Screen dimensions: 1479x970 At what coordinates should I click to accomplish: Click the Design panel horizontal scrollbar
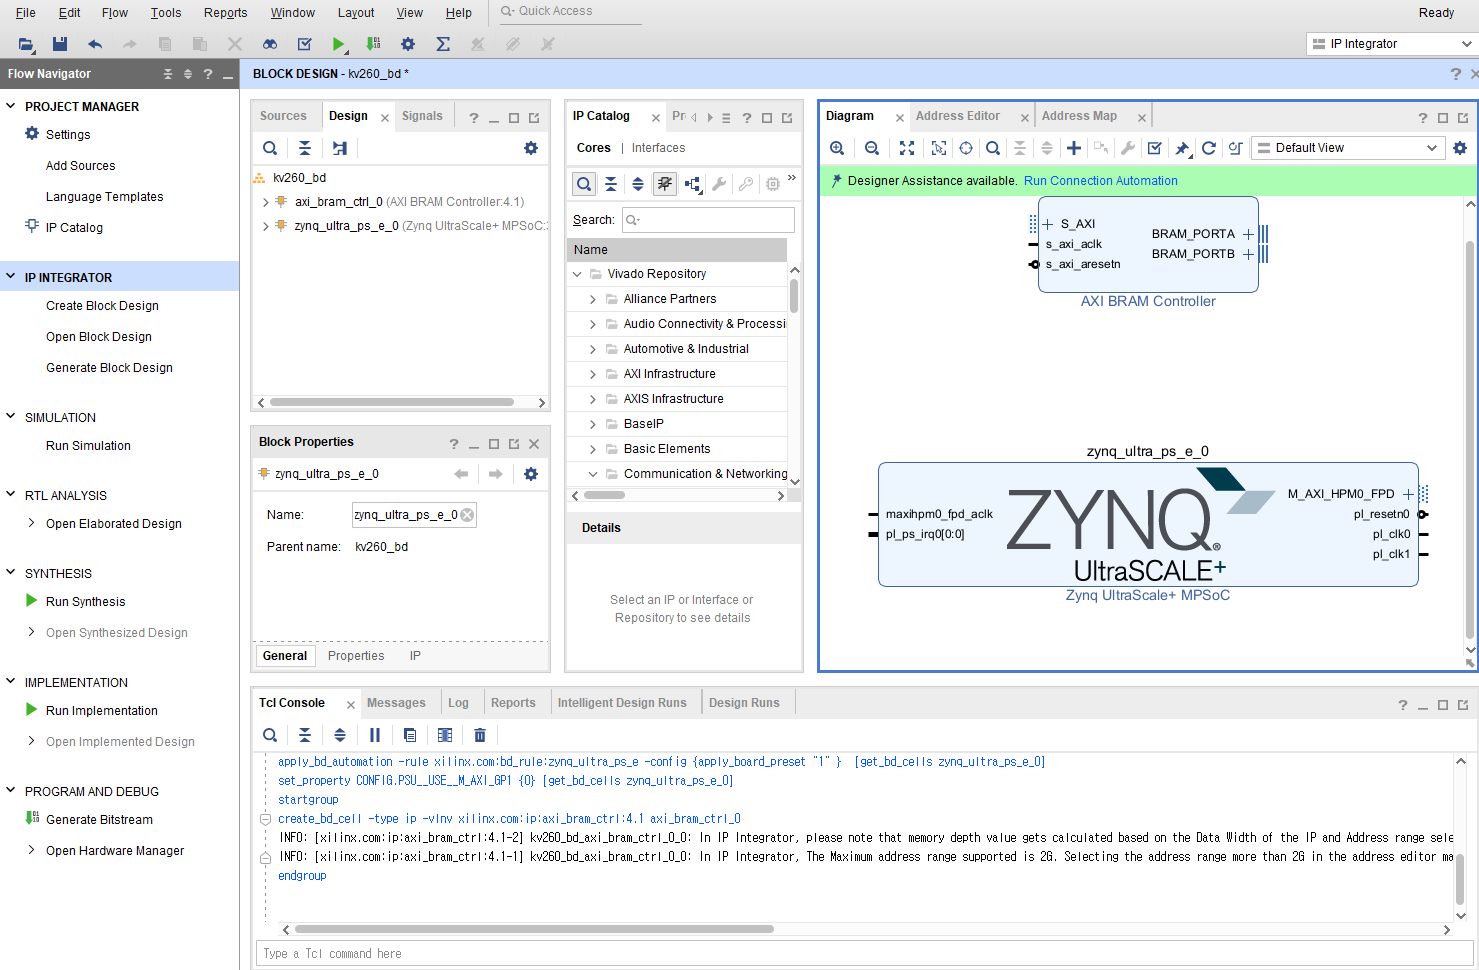tap(391, 403)
